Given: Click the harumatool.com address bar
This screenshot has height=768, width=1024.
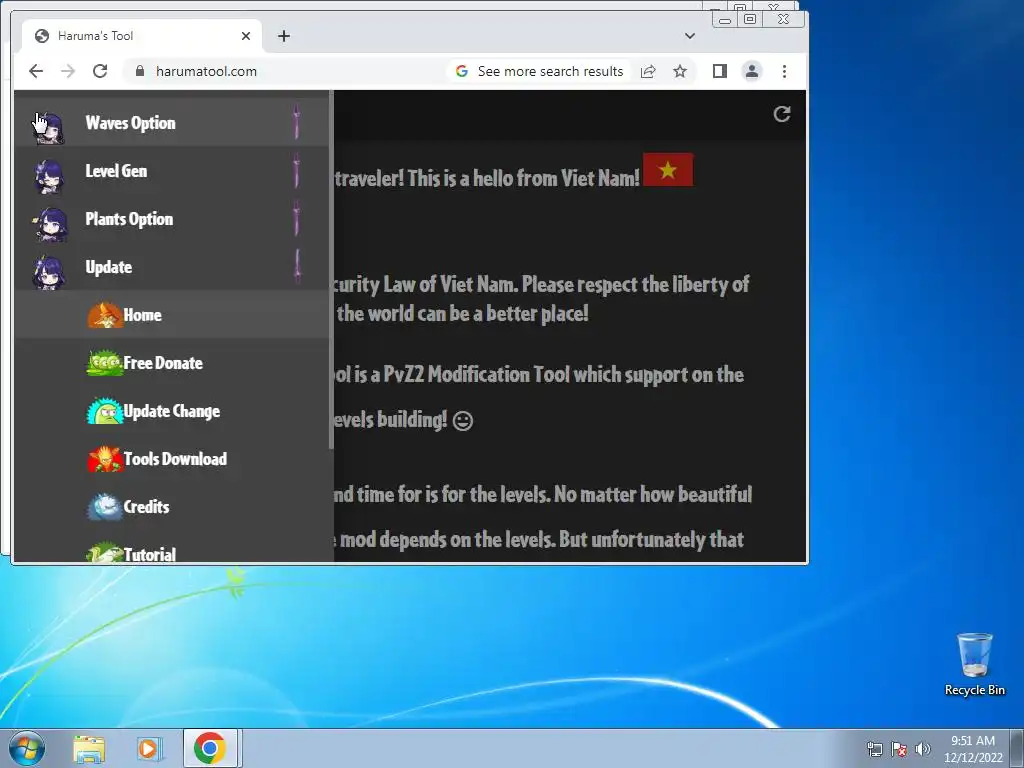Looking at the screenshot, I should pos(206,71).
